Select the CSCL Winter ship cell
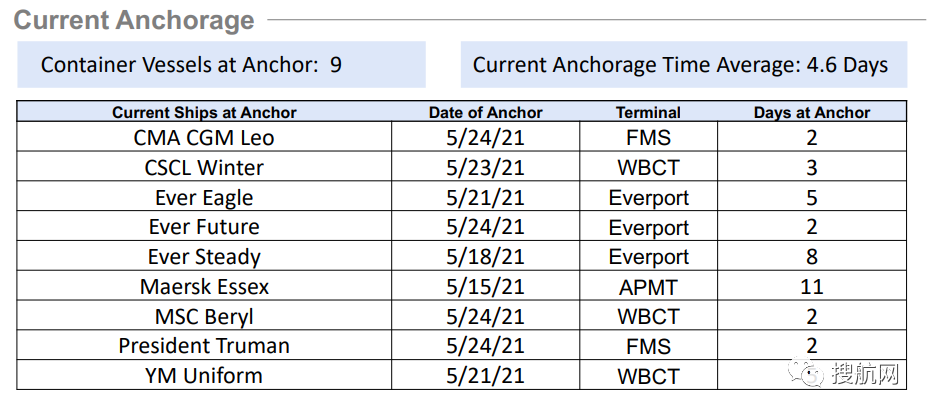Viewport: 929px width, 414px height. coord(204,167)
